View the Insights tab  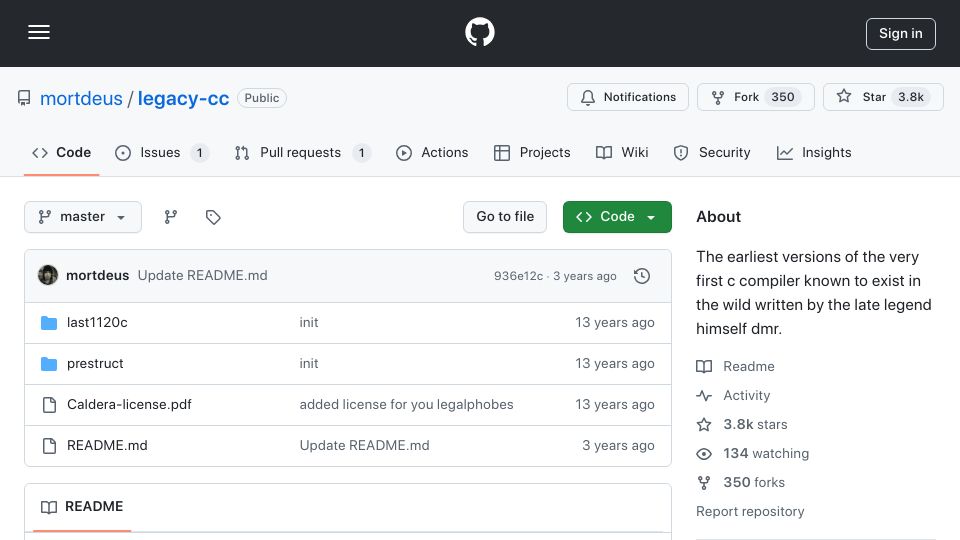click(814, 152)
